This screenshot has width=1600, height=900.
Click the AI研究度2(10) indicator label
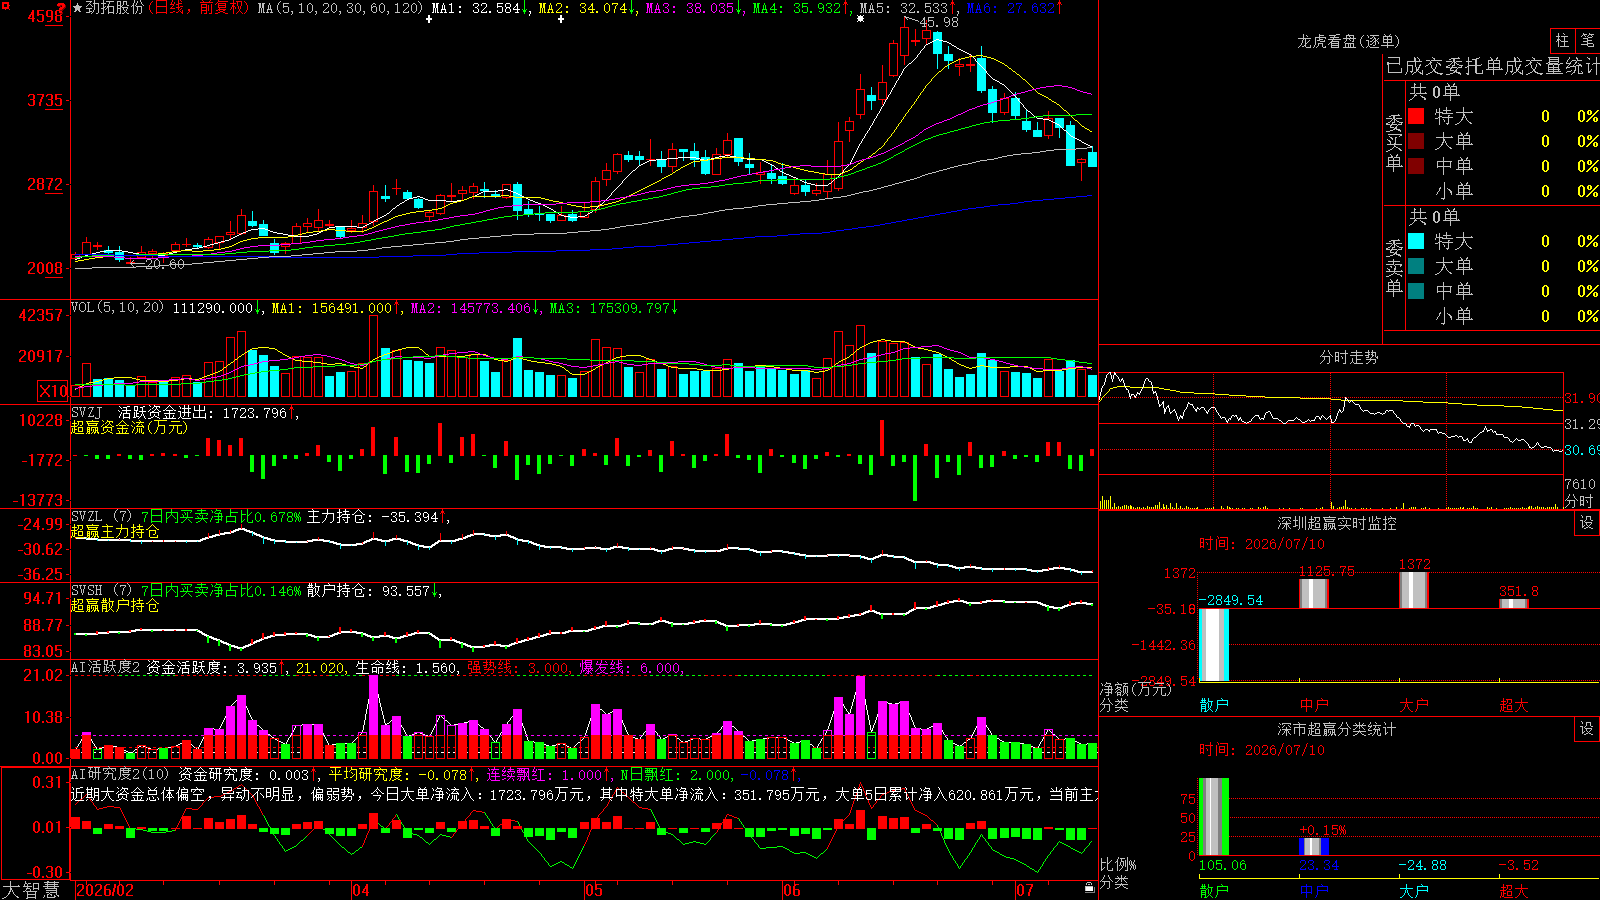[120, 774]
